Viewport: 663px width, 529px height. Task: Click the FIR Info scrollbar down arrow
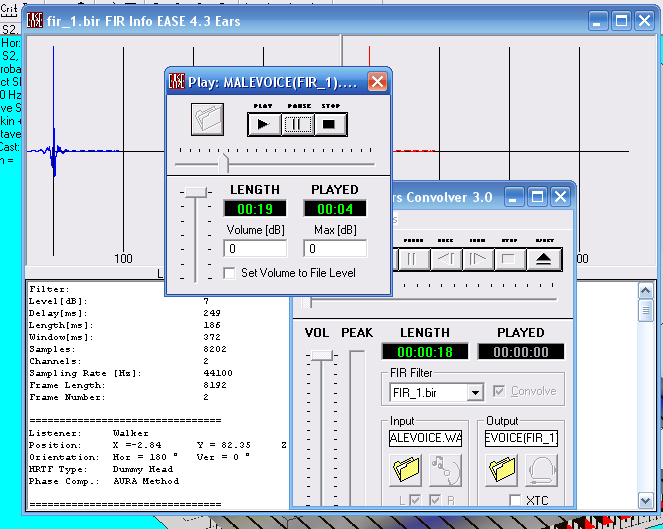coord(645,501)
